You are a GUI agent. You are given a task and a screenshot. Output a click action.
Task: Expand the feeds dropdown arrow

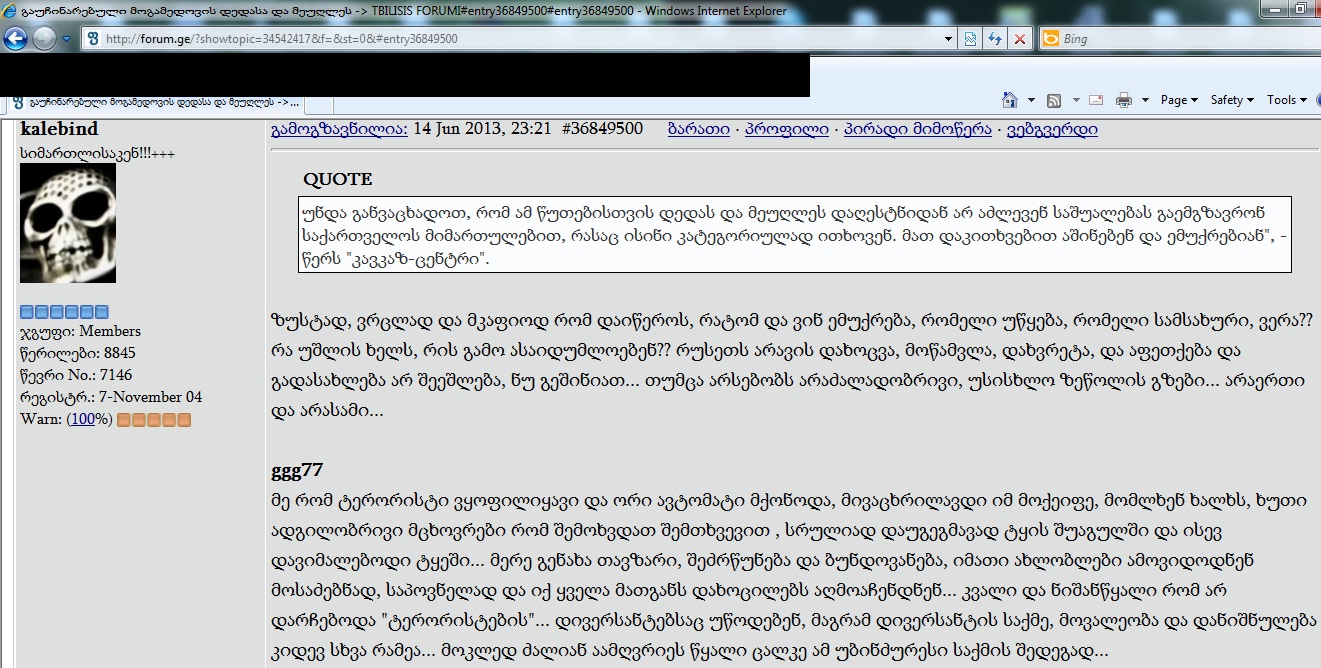click(x=1076, y=100)
